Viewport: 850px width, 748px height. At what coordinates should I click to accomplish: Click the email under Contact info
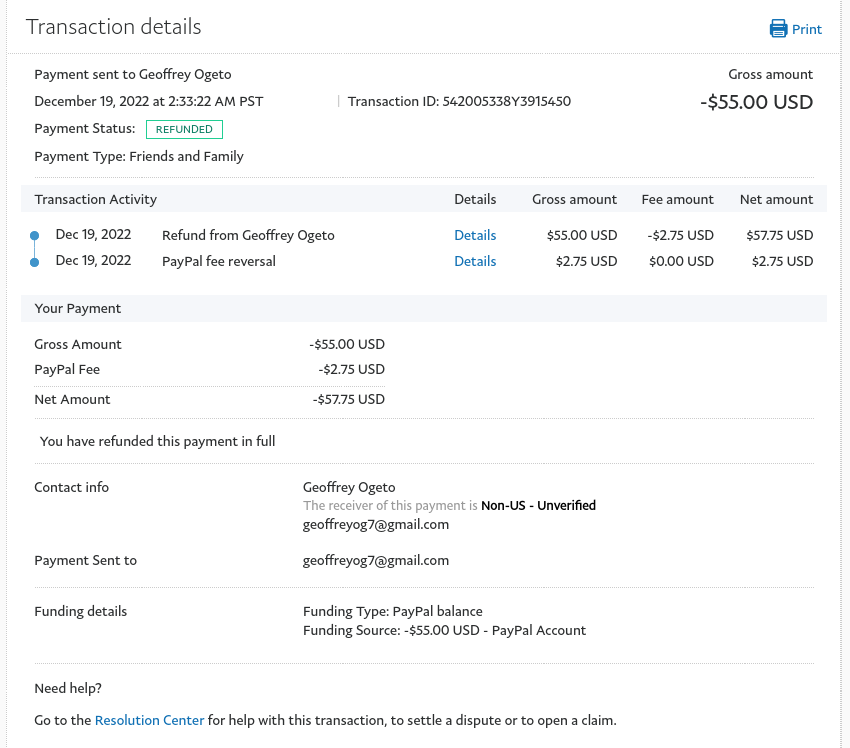pos(376,525)
